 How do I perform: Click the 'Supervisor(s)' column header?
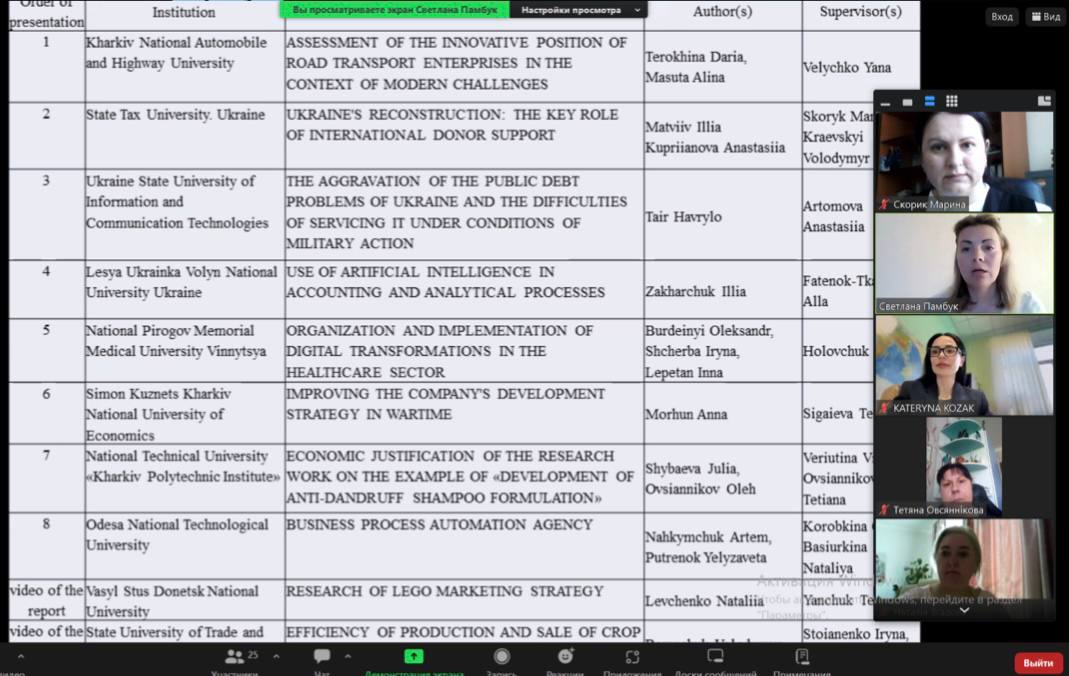click(860, 12)
